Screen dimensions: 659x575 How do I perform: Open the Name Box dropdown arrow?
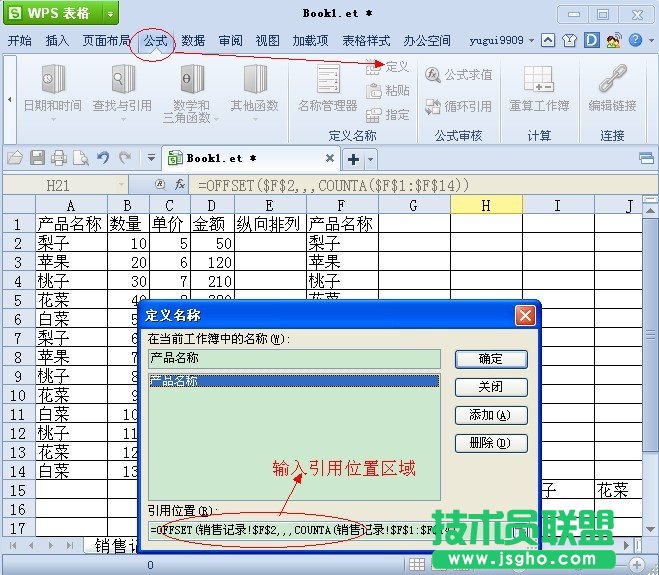pos(121,185)
